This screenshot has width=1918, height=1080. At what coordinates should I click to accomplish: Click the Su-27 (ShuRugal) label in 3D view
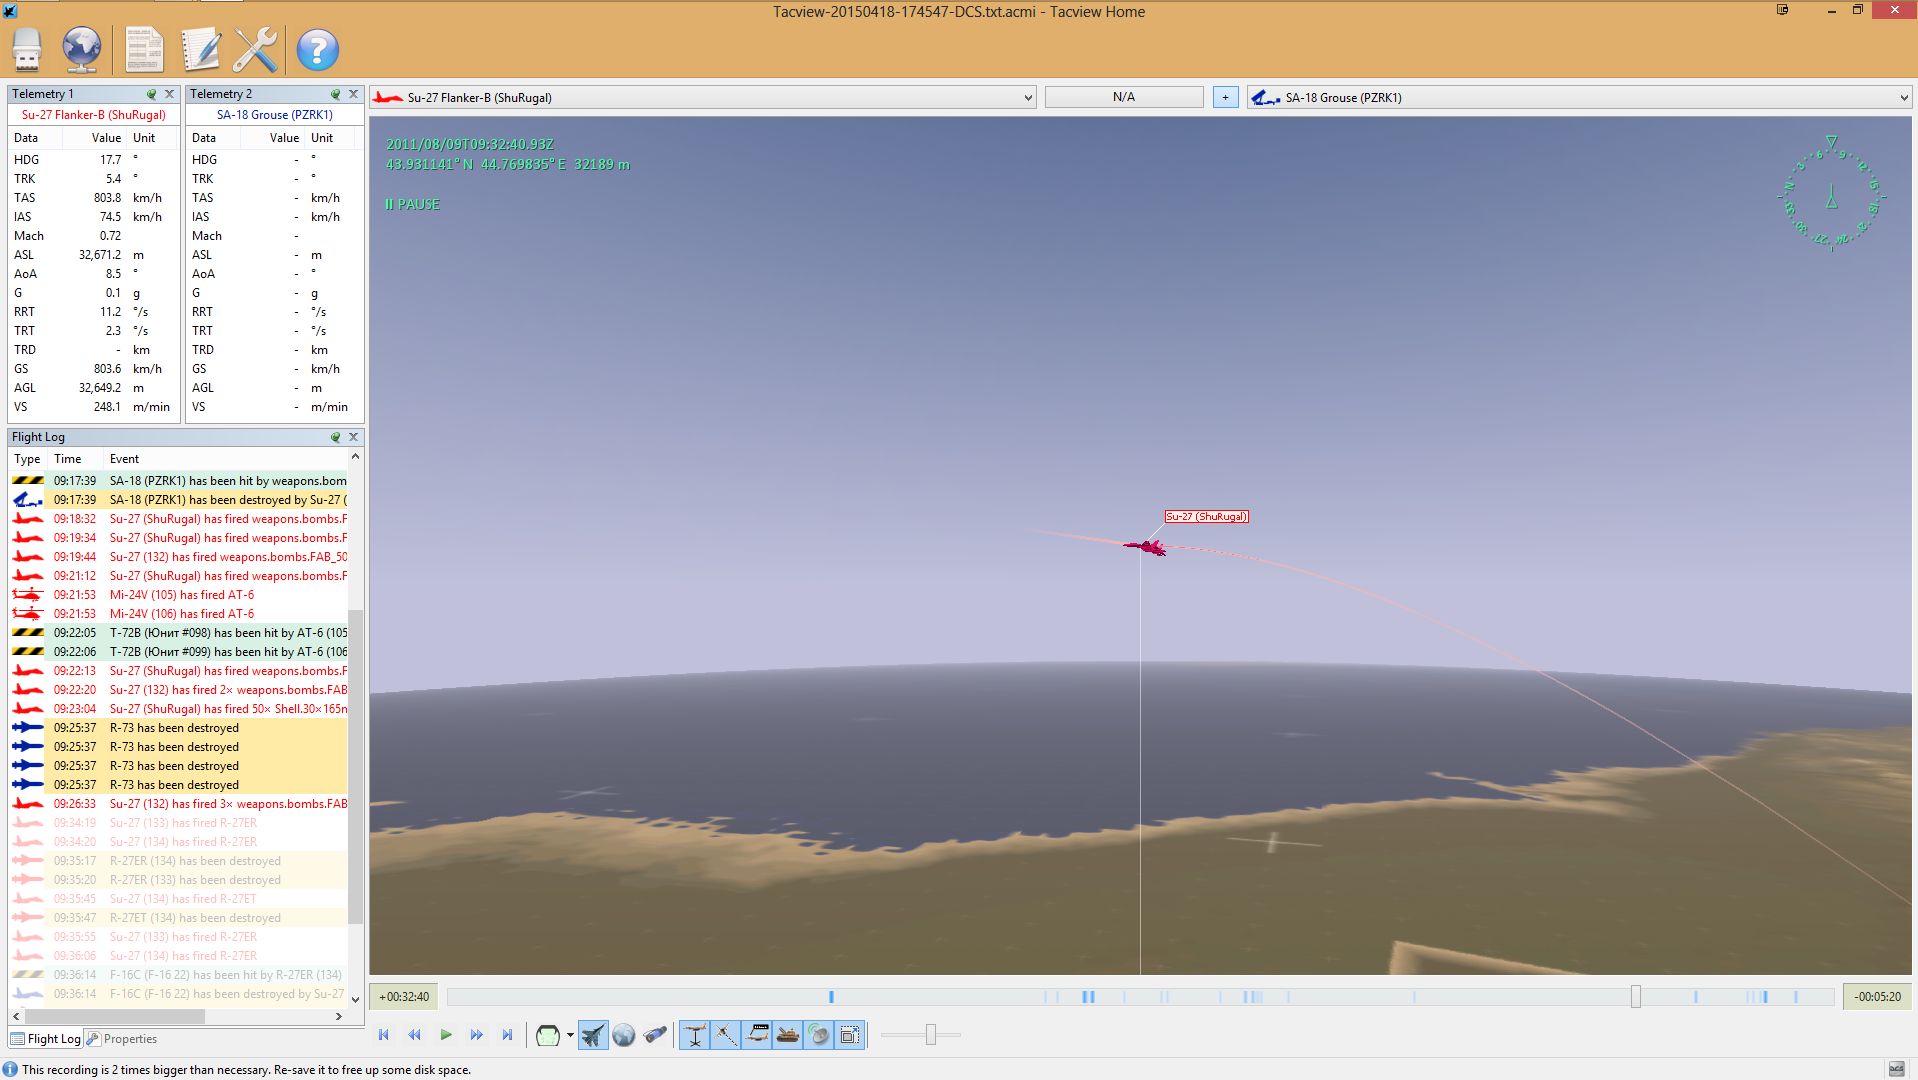[1206, 517]
